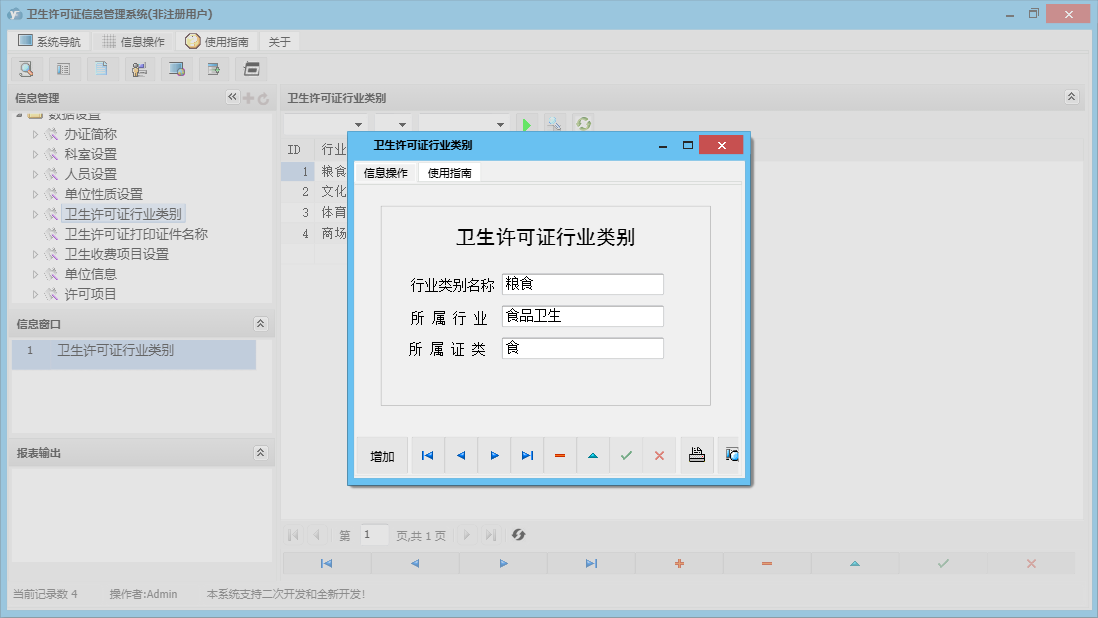Click the search/query icon in the toolbar

[26, 69]
